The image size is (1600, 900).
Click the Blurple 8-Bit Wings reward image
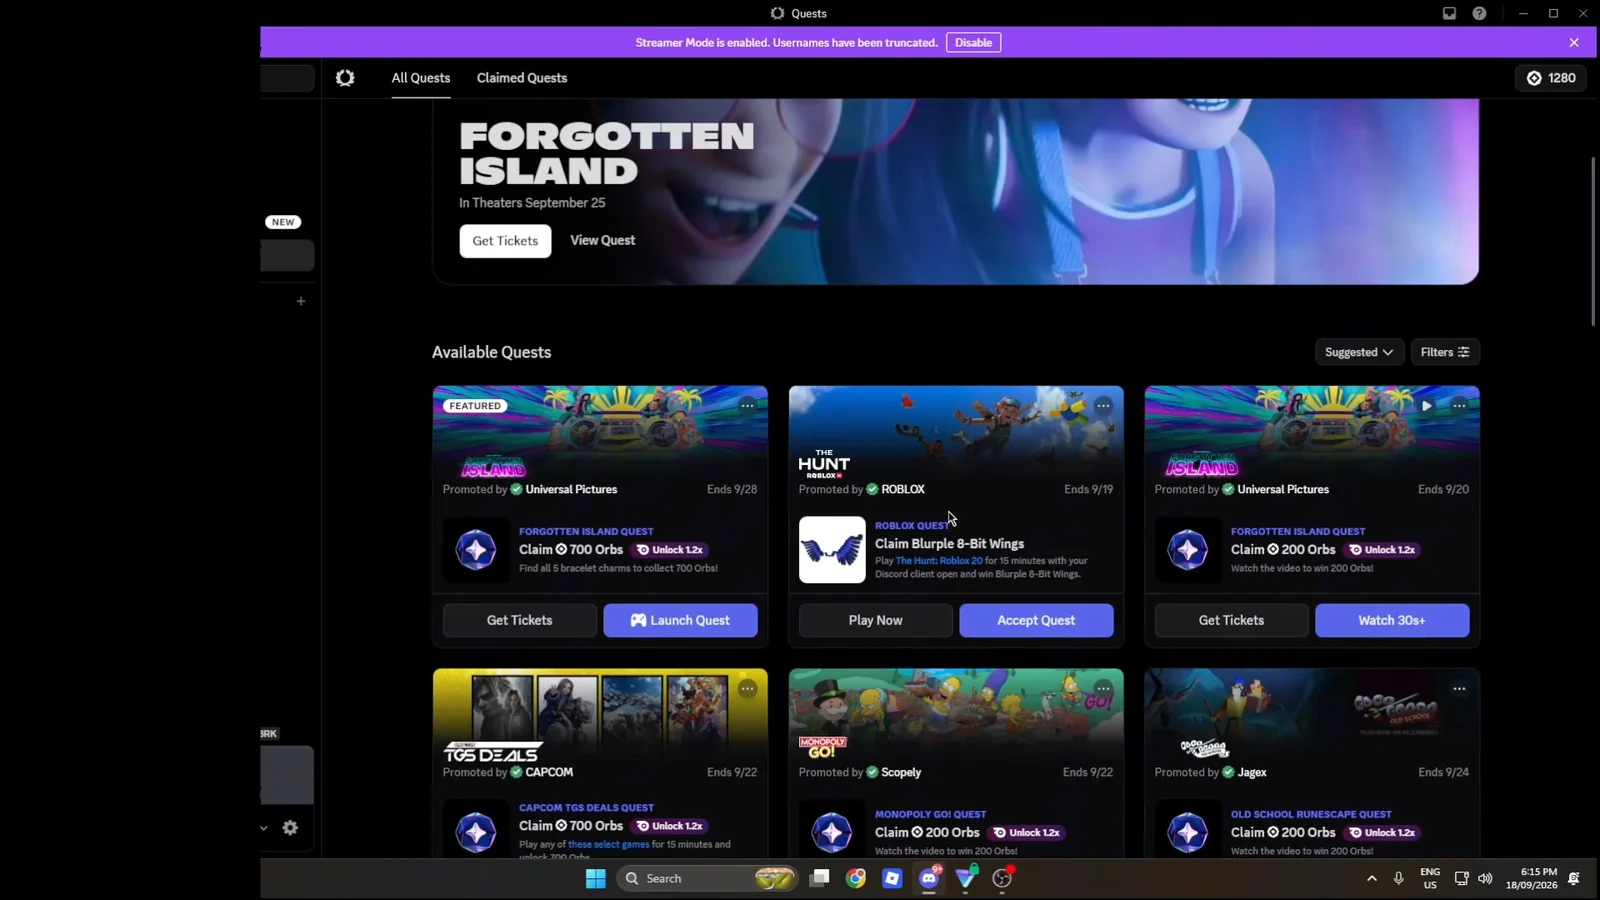pyautogui.click(x=832, y=550)
